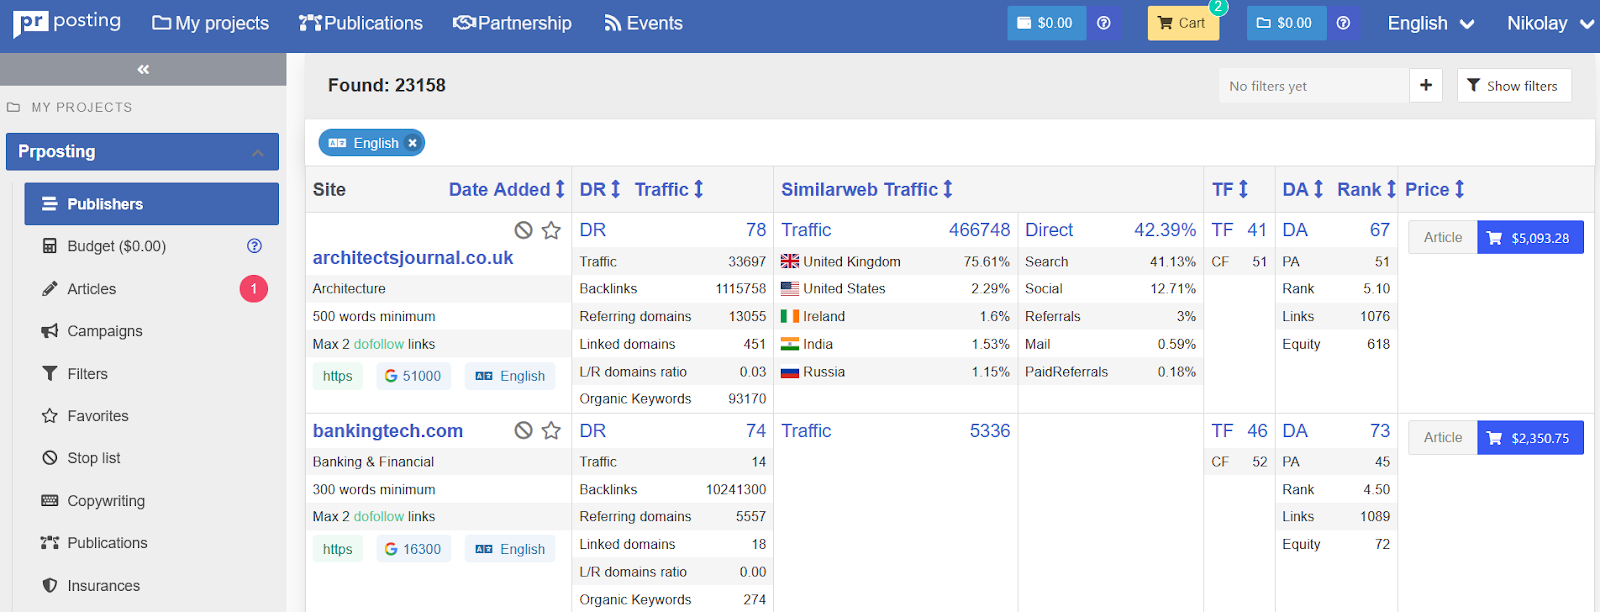Click English tag on bankingtech.com row

[510, 549]
